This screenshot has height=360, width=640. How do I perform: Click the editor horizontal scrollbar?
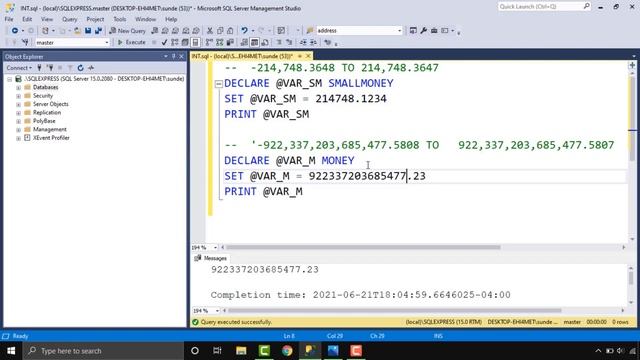(363, 247)
